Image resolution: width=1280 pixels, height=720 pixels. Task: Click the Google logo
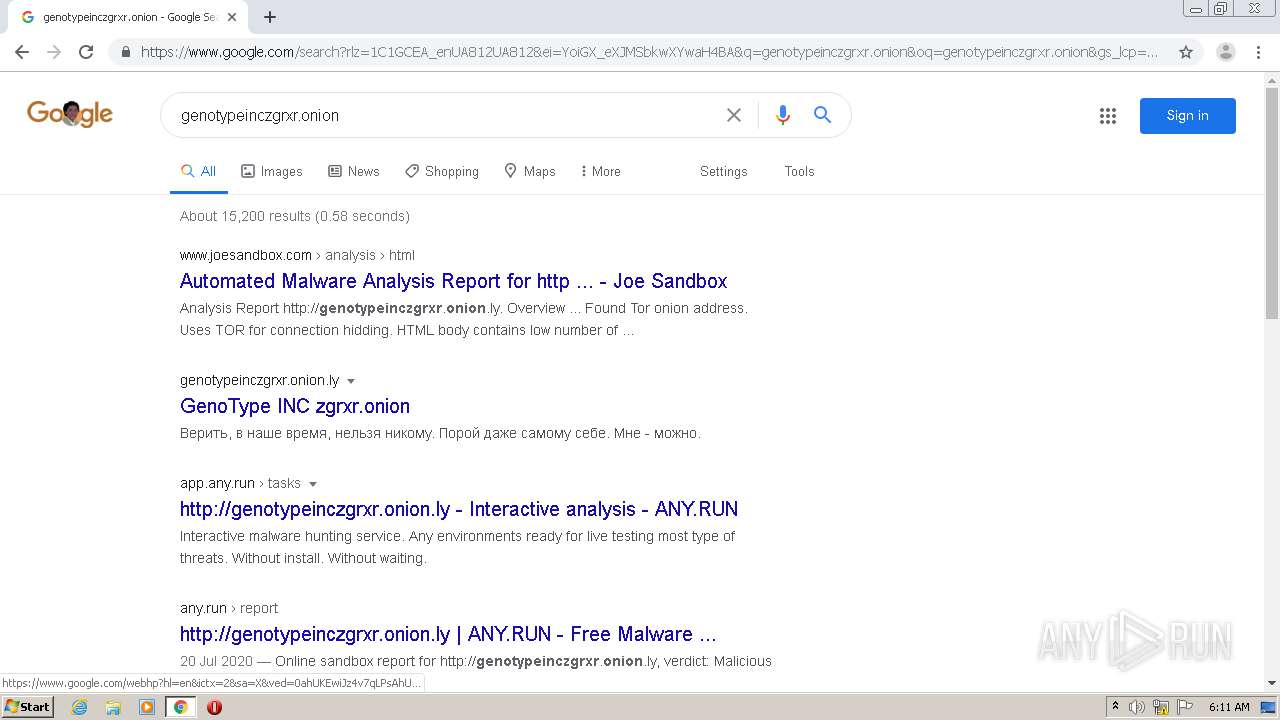pos(70,113)
